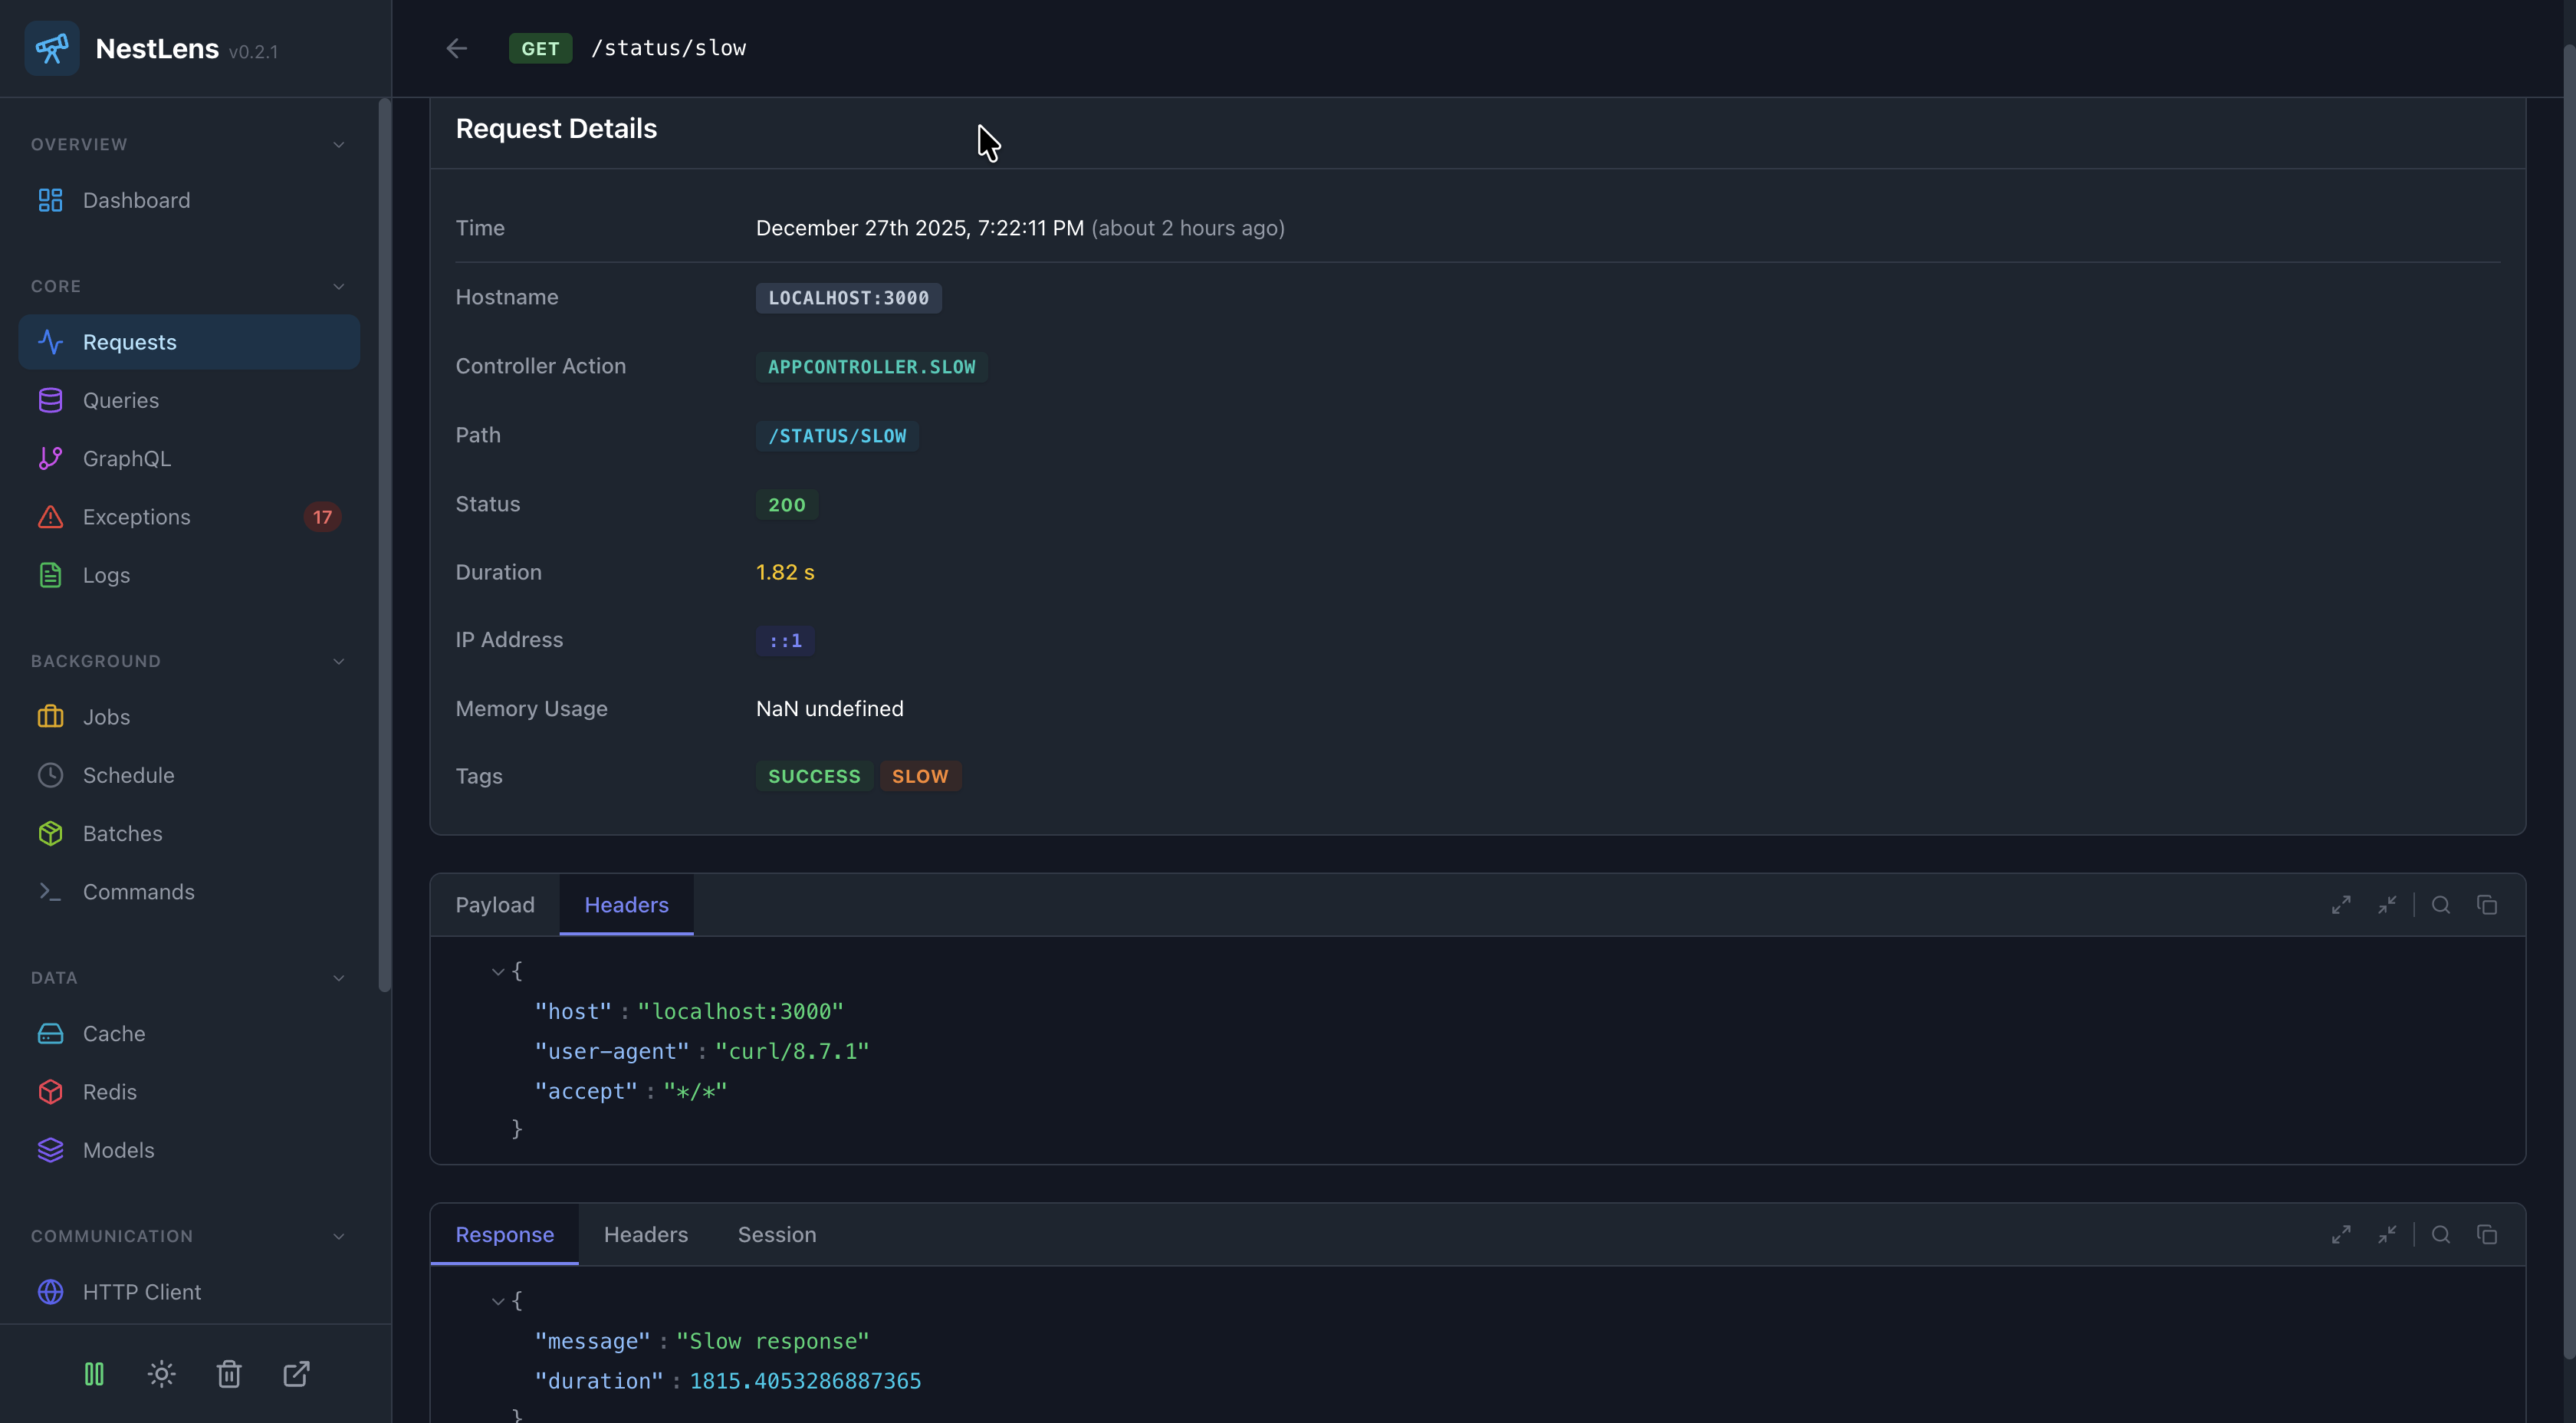Switch to the Payload tab
This screenshot has height=1423, width=2576.
pos(495,905)
